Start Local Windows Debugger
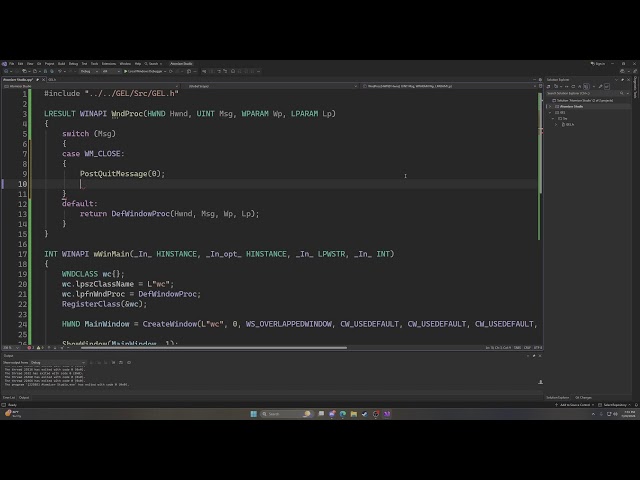Screen dimensions: 640x480 [144, 71]
